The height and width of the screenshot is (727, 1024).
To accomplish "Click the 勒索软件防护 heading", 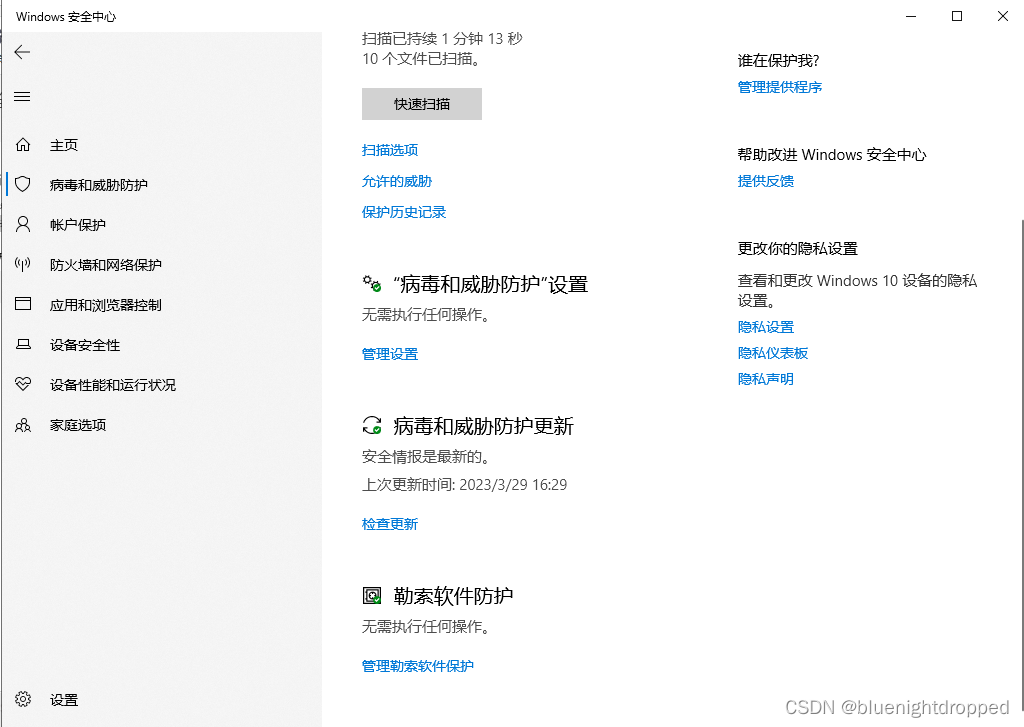I will (x=453, y=595).
